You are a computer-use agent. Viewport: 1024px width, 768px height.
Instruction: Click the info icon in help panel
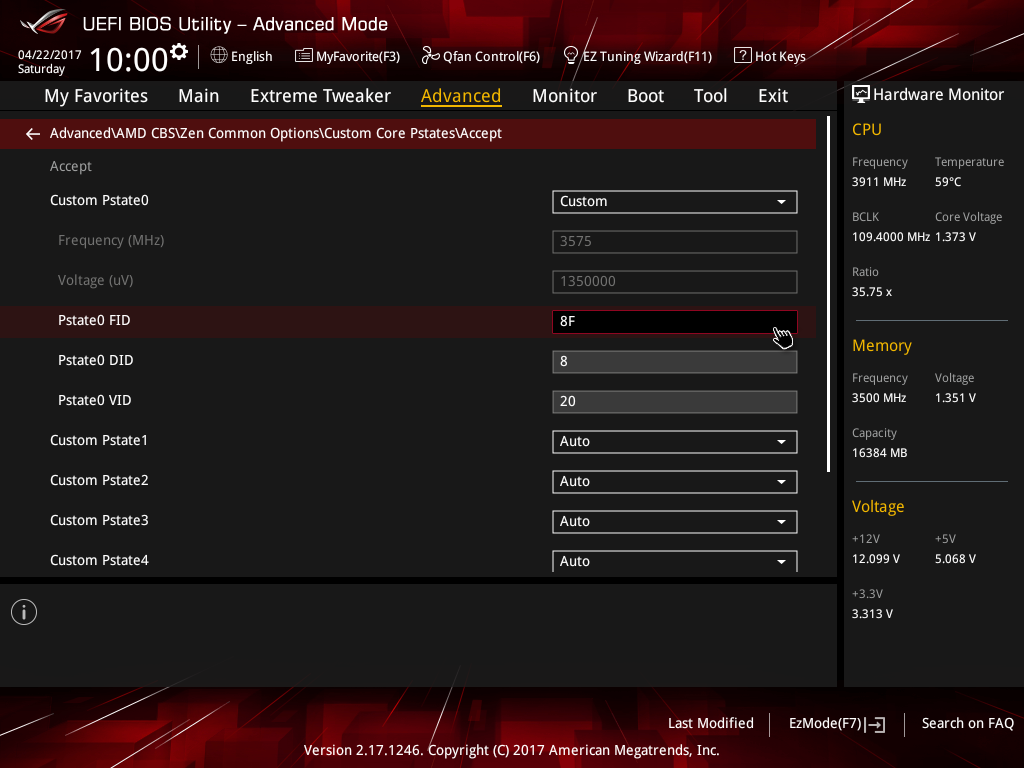[x=24, y=612]
